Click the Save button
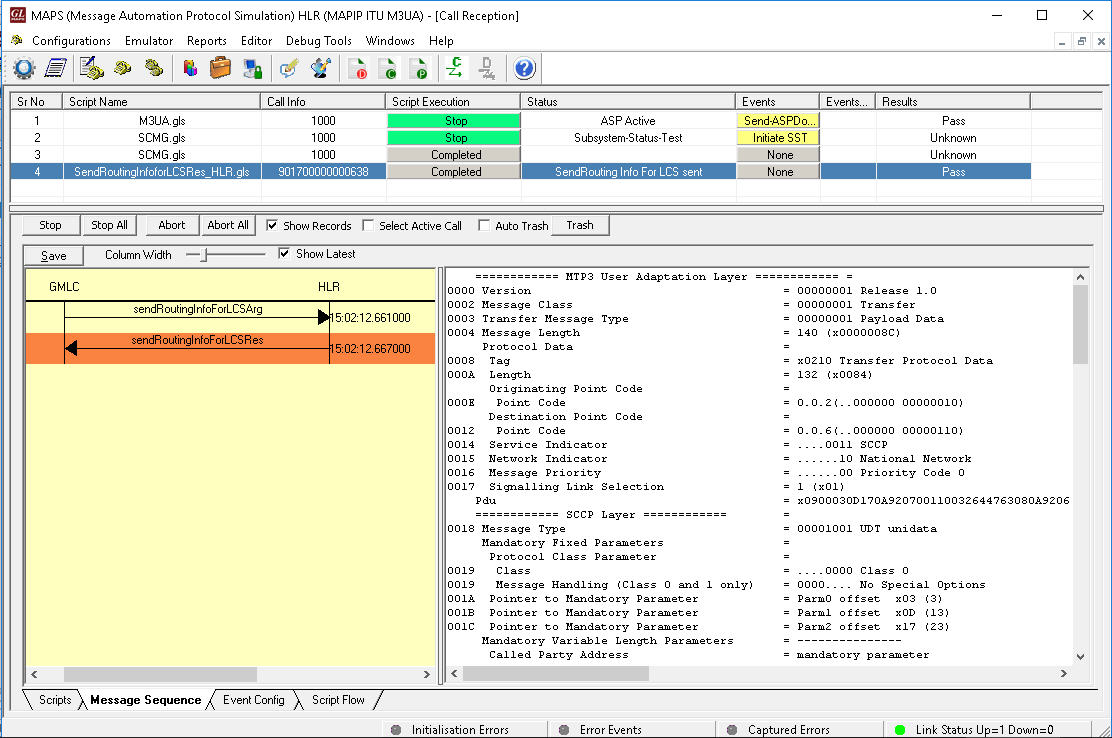The image size is (1112, 738). [54, 256]
